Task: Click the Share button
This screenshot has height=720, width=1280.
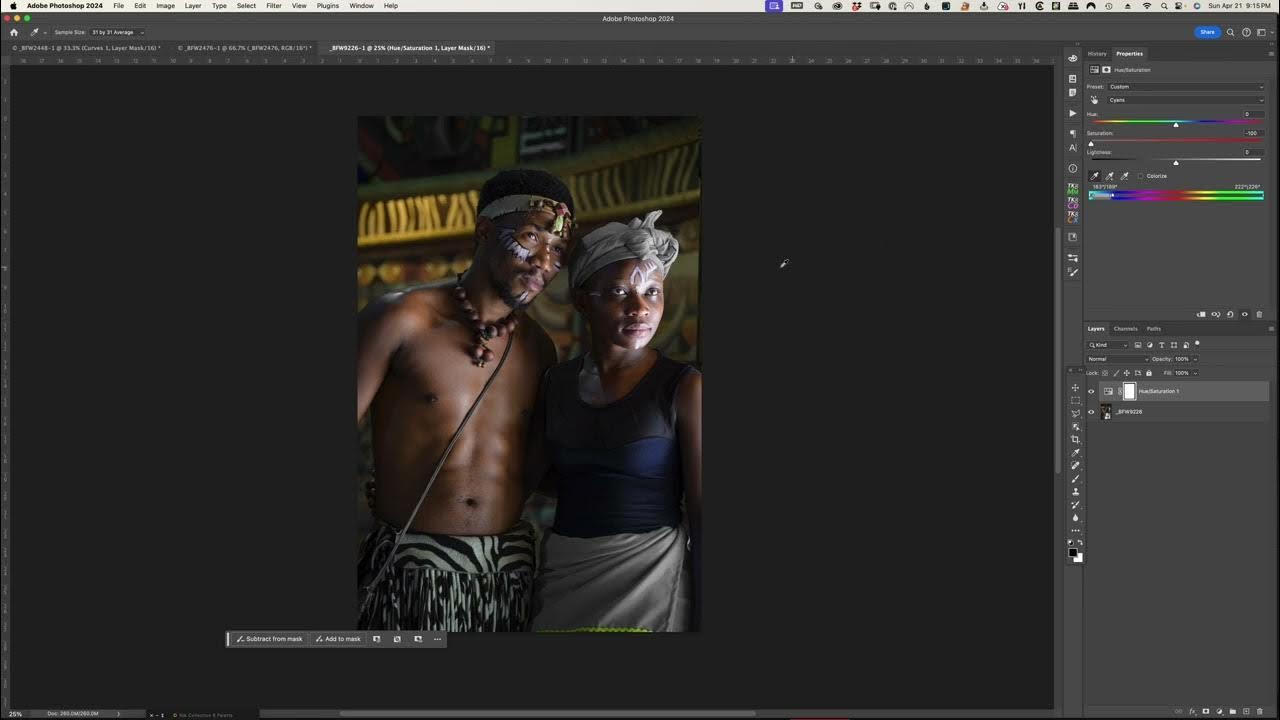Action: click(x=1207, y=32)
